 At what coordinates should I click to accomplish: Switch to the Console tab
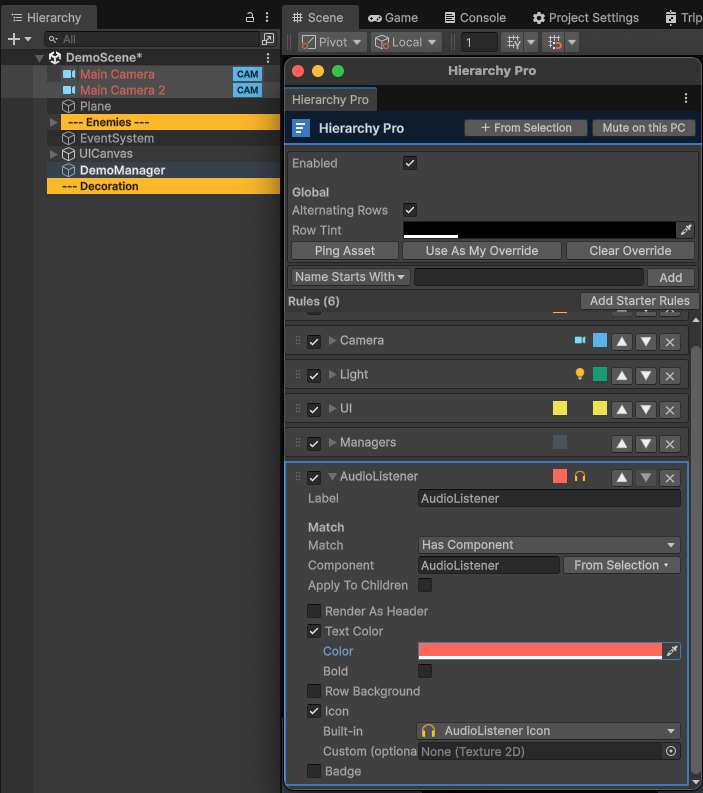[x=475, y=18]
